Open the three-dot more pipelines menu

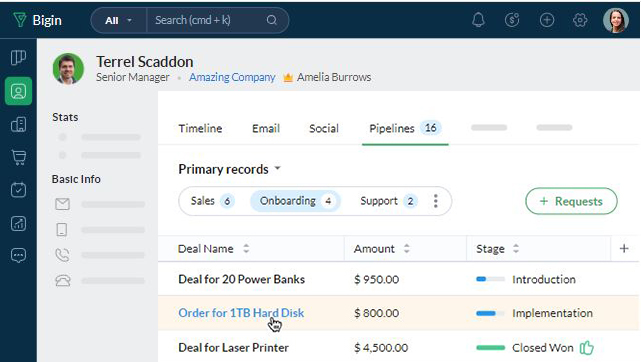point(436,201)
